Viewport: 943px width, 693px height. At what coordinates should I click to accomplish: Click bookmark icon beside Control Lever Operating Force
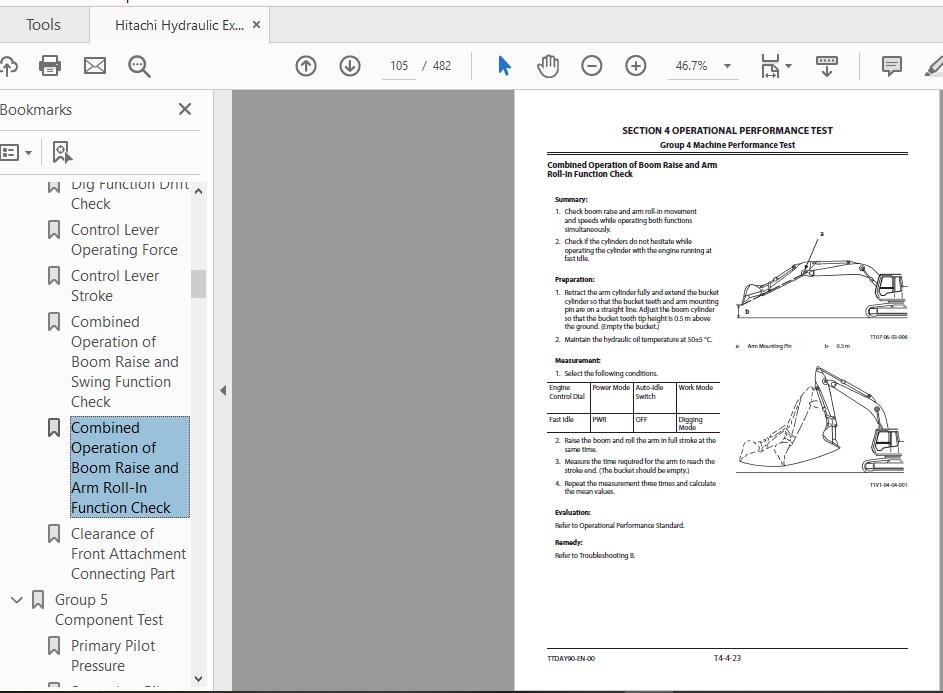(x=54, y=230)
